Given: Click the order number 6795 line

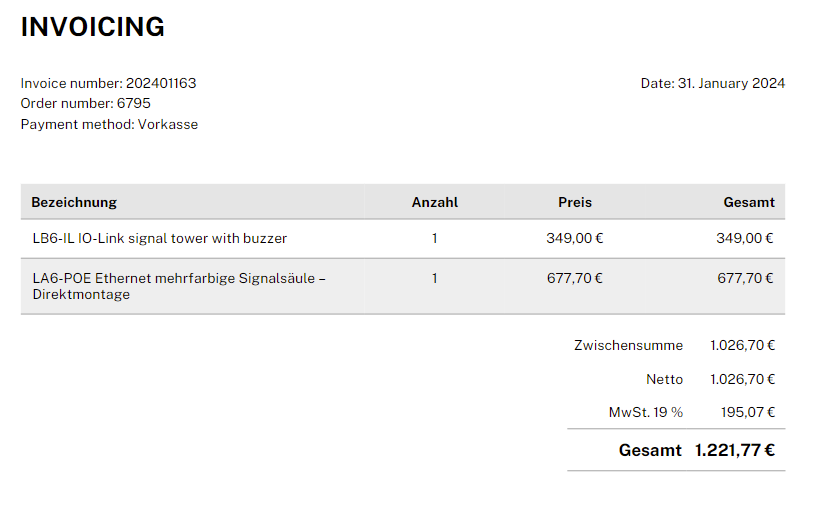Looking at the screenshot, I should pyautogui.click(x=86, y=103).
